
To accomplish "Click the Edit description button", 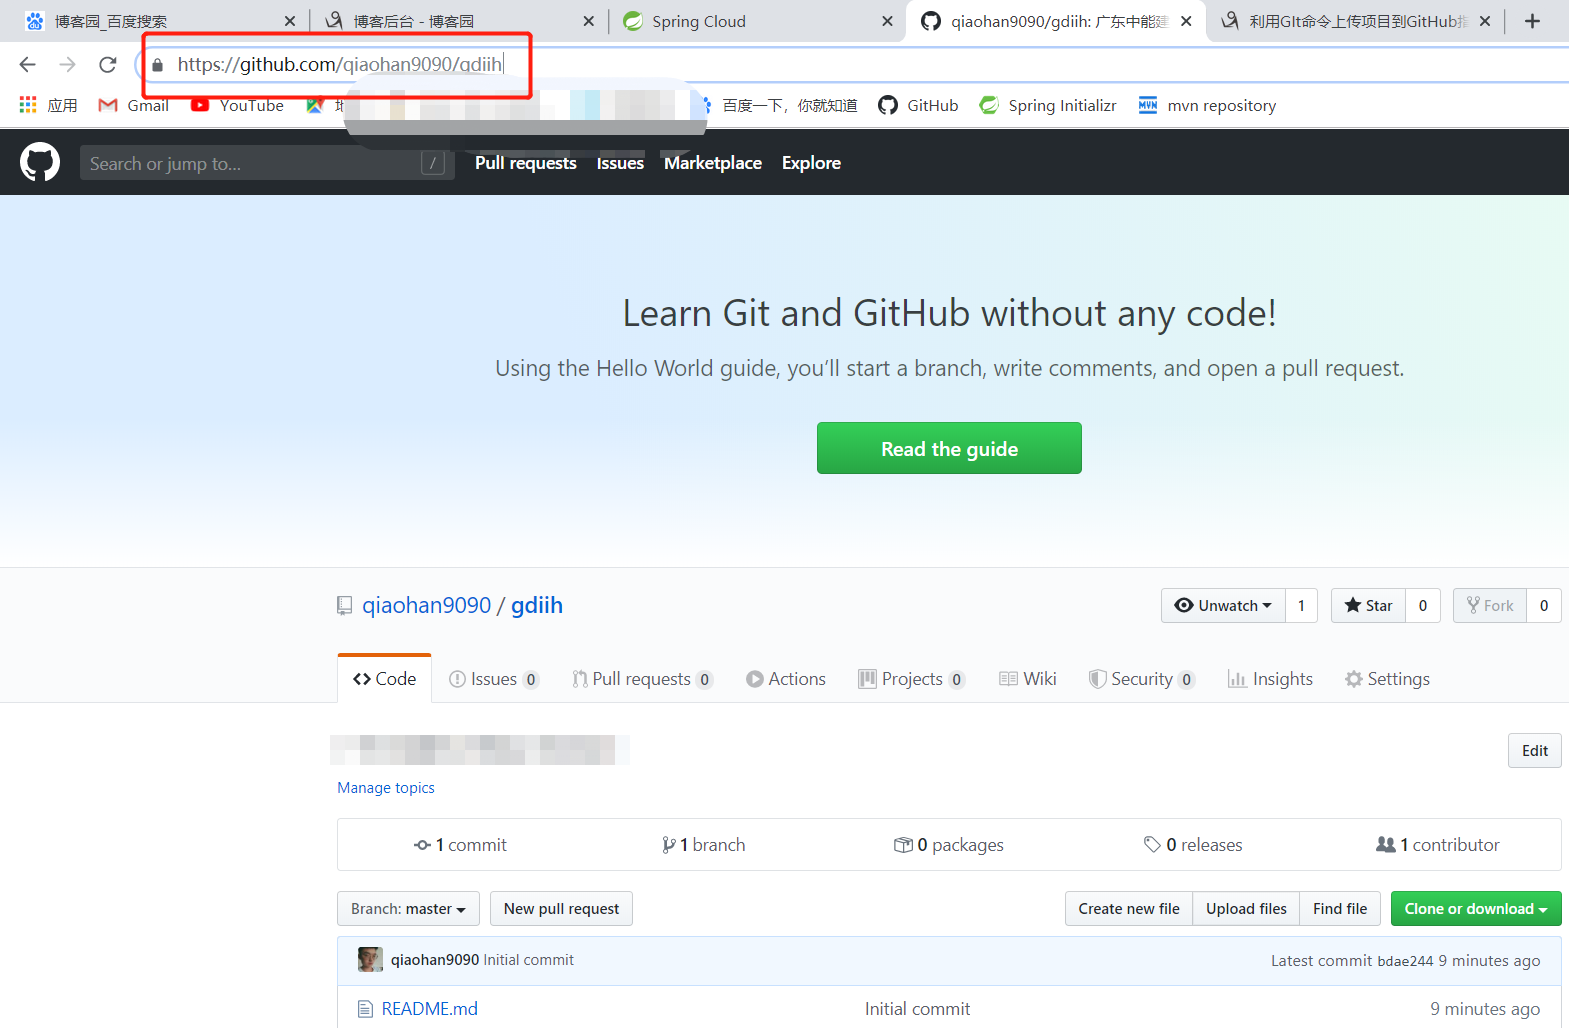I will pyautogui.click(x=1535, y=751).
